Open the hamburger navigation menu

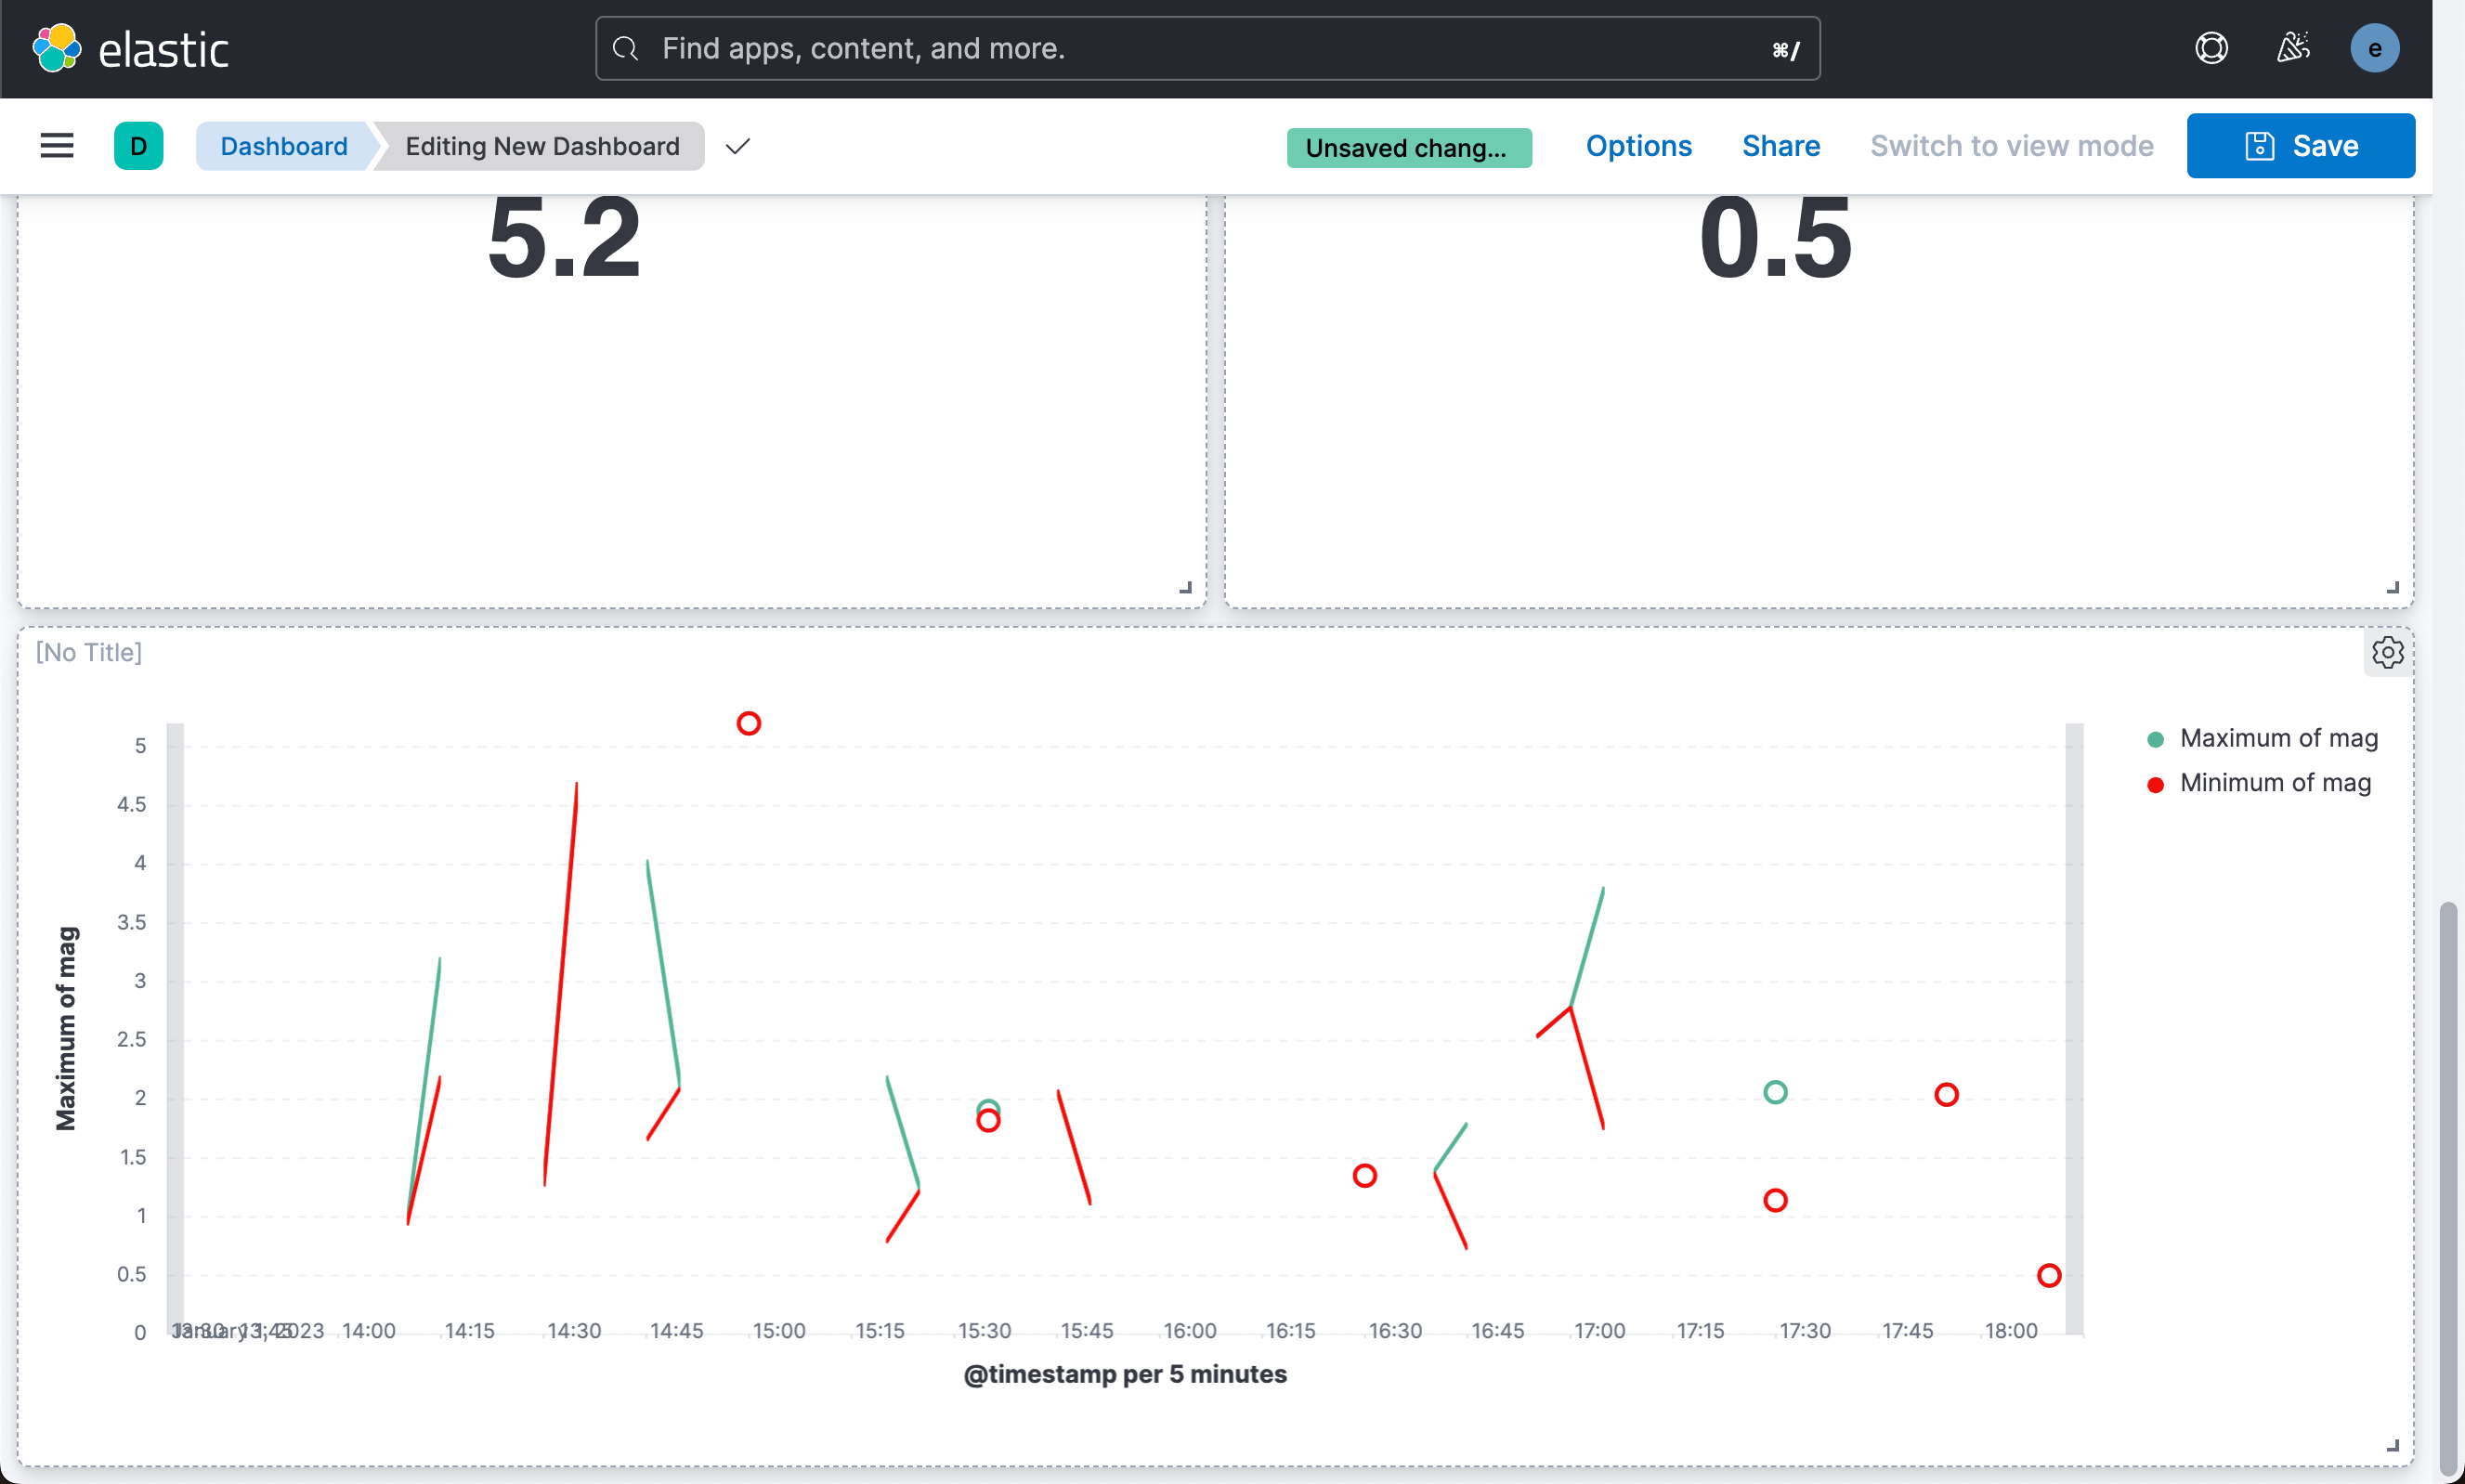(57, 146)
